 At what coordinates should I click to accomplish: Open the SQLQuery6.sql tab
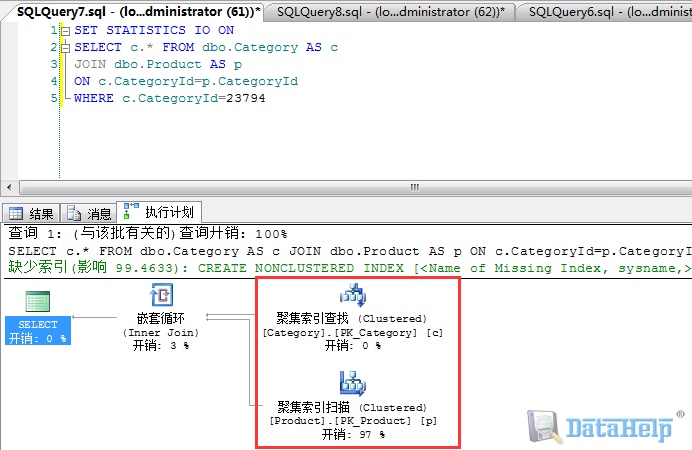(x=607, y=12)
